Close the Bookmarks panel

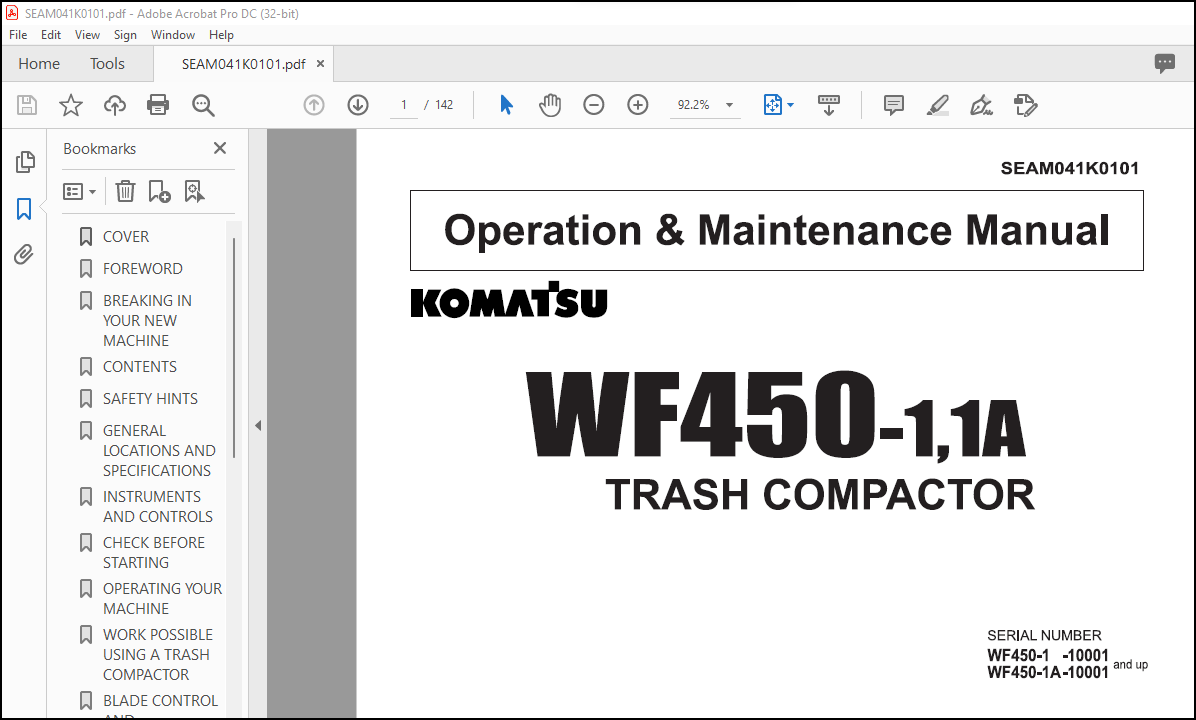(x=220, y=148)
